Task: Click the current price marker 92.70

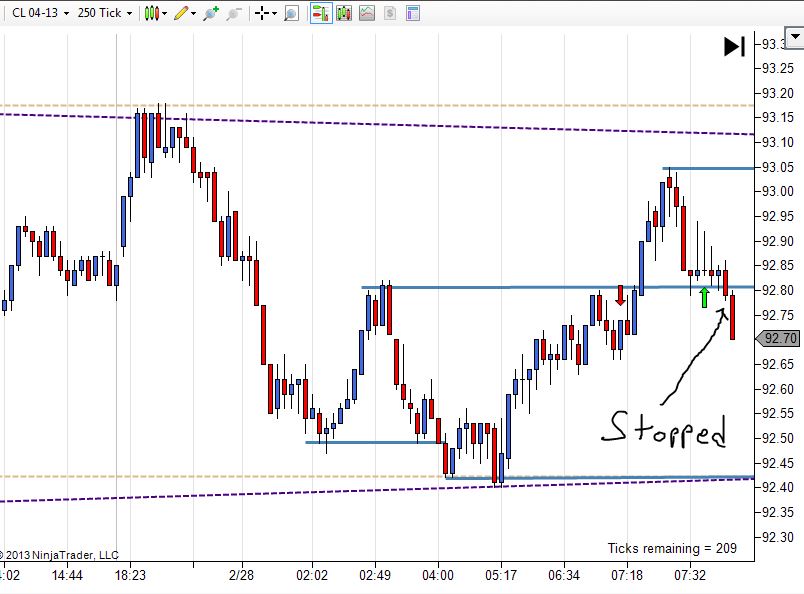Action: pyautogui.click(x=778, y=339)
